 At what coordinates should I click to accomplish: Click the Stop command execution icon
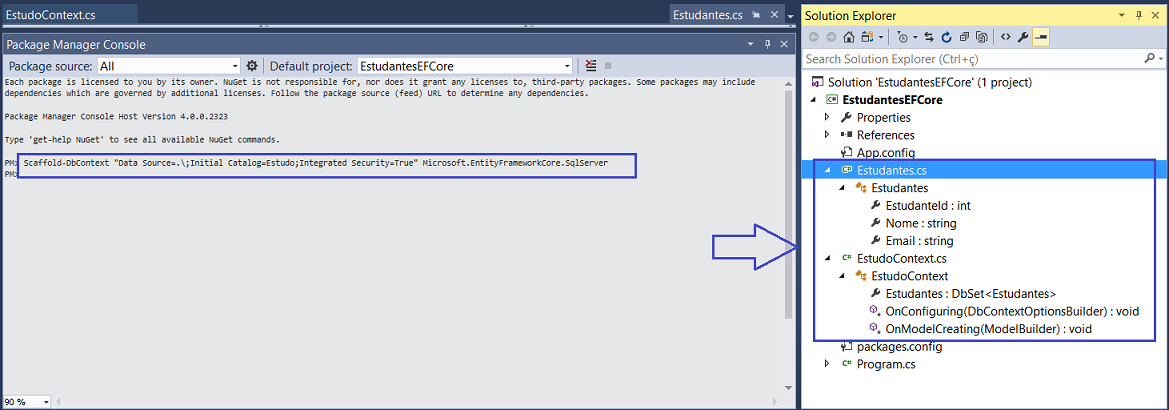click(608, 65)
